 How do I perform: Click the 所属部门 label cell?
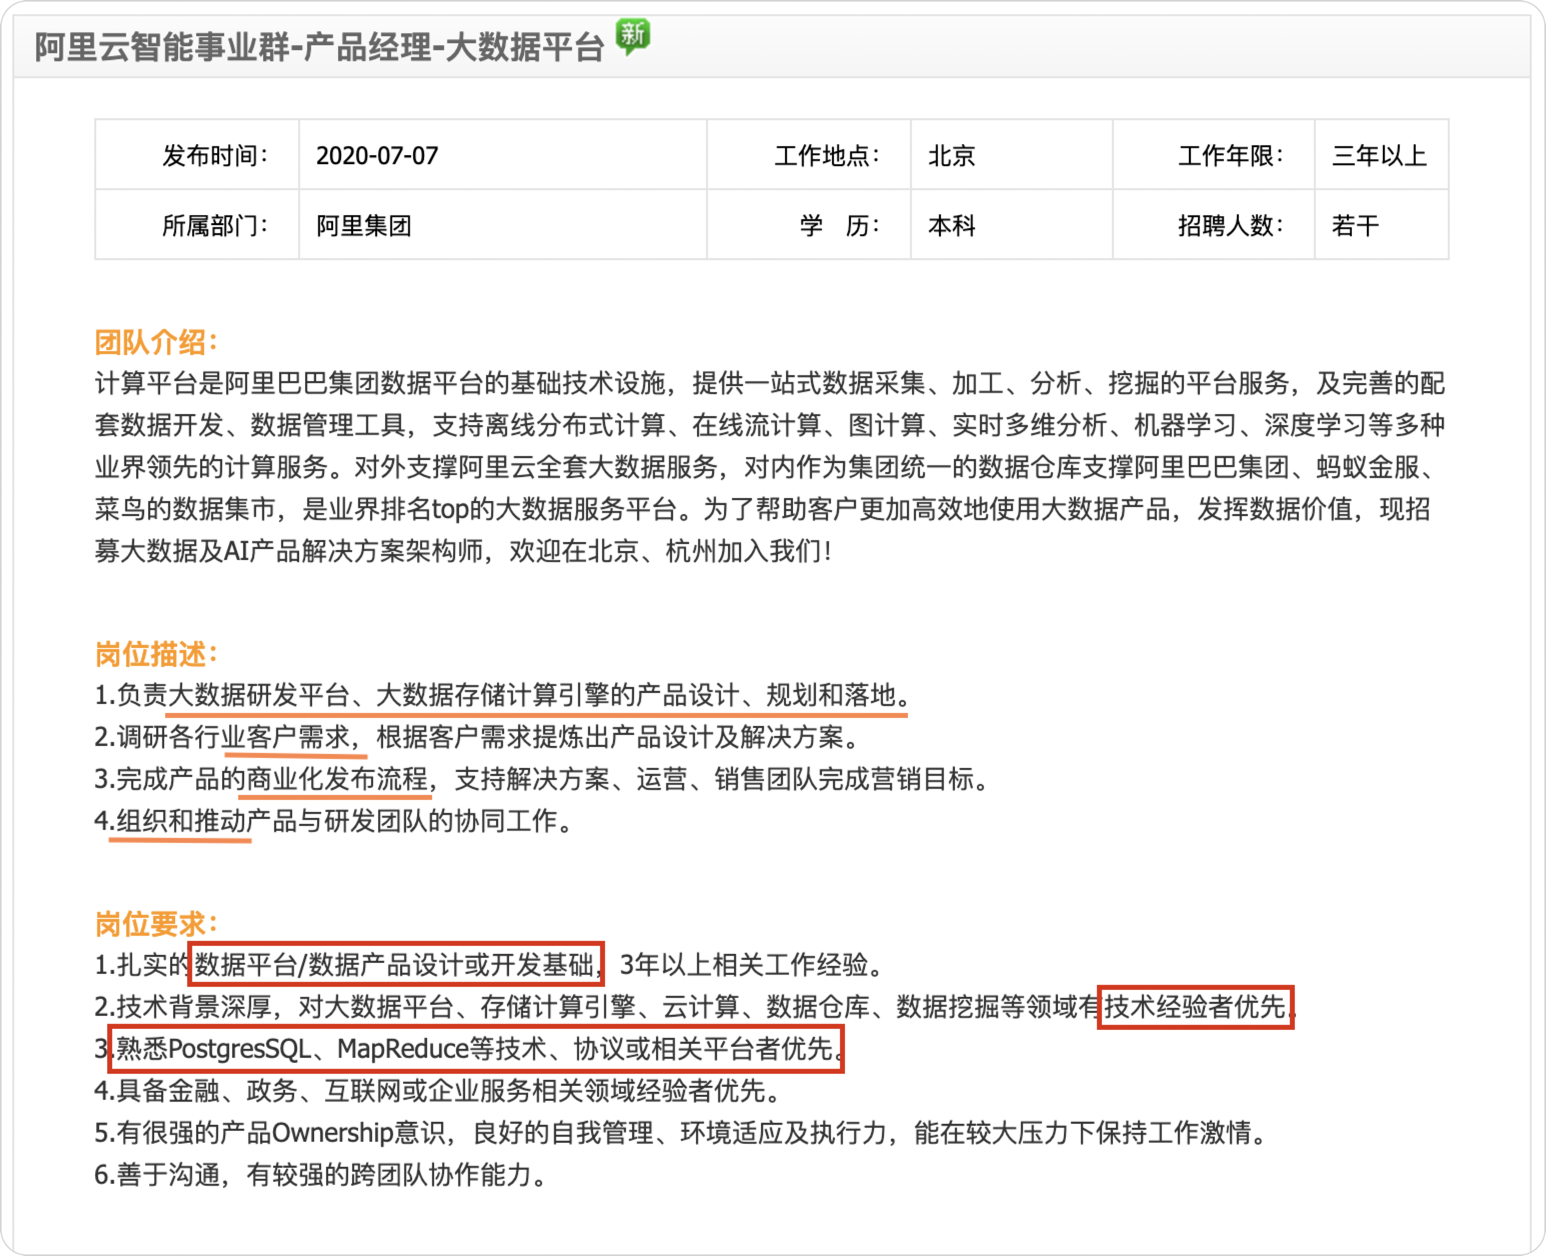[197, 225]
